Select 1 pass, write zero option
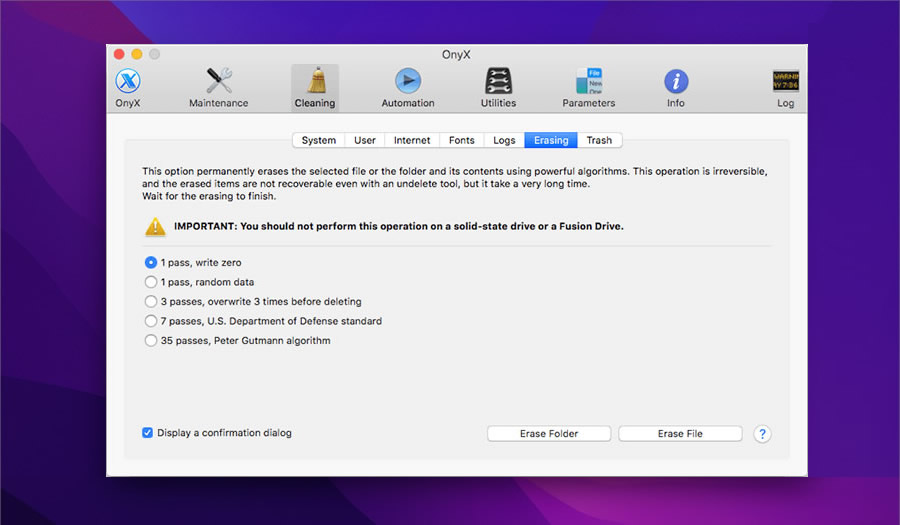 click(x=150, y=262)
